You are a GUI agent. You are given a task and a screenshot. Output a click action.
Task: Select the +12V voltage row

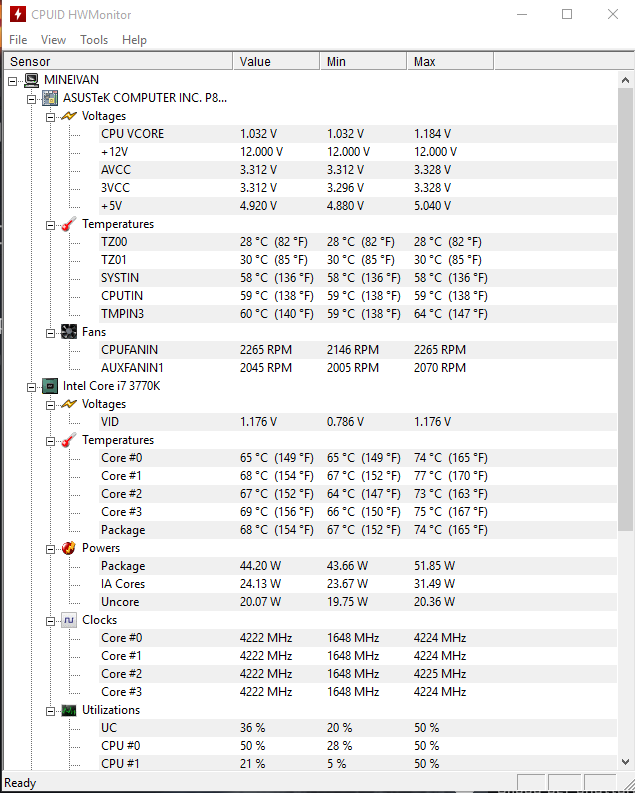(x=358, y=152)
